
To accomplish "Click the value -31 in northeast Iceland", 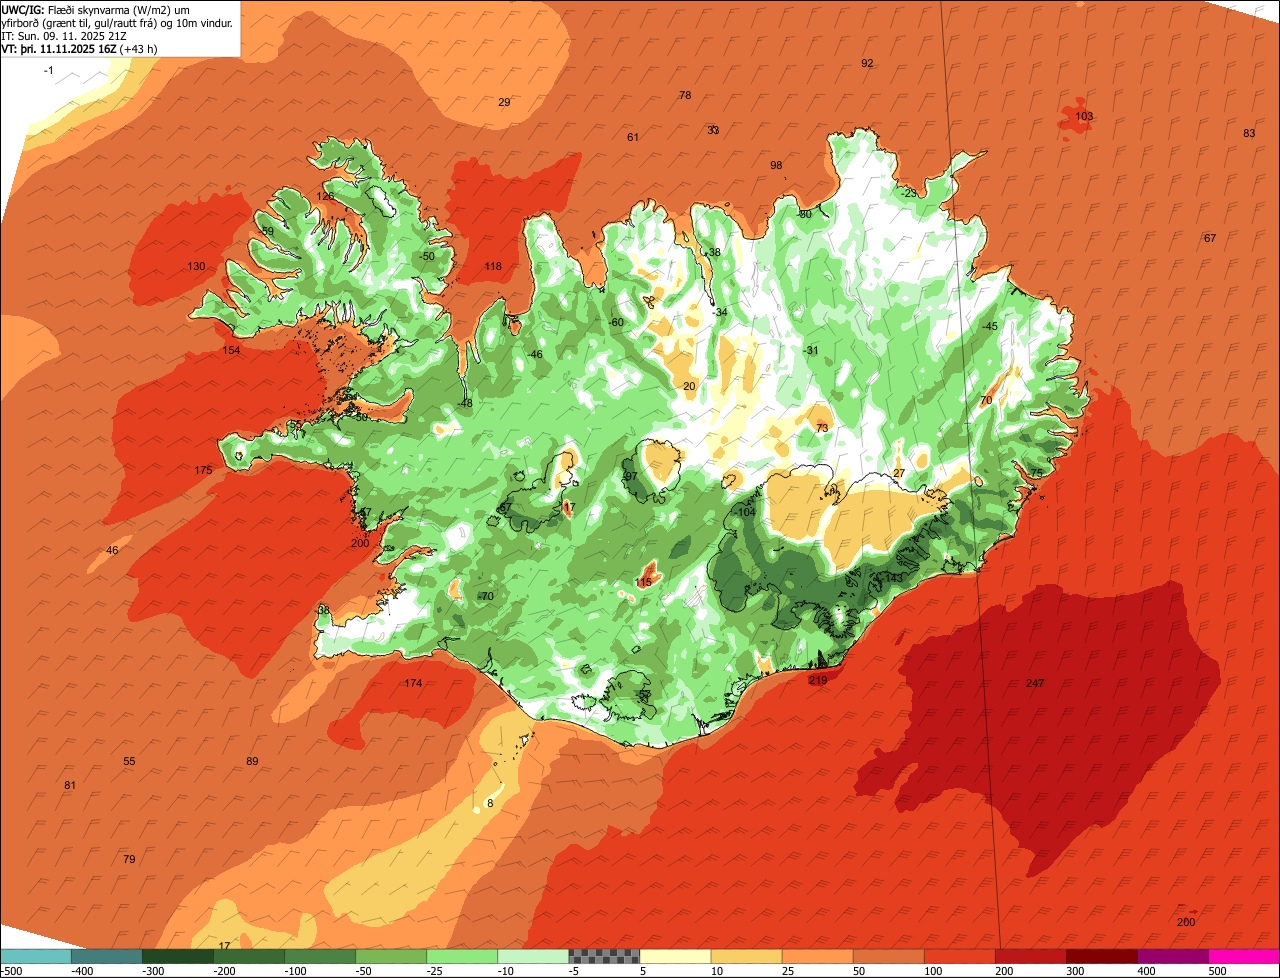I will click(810, 350).
